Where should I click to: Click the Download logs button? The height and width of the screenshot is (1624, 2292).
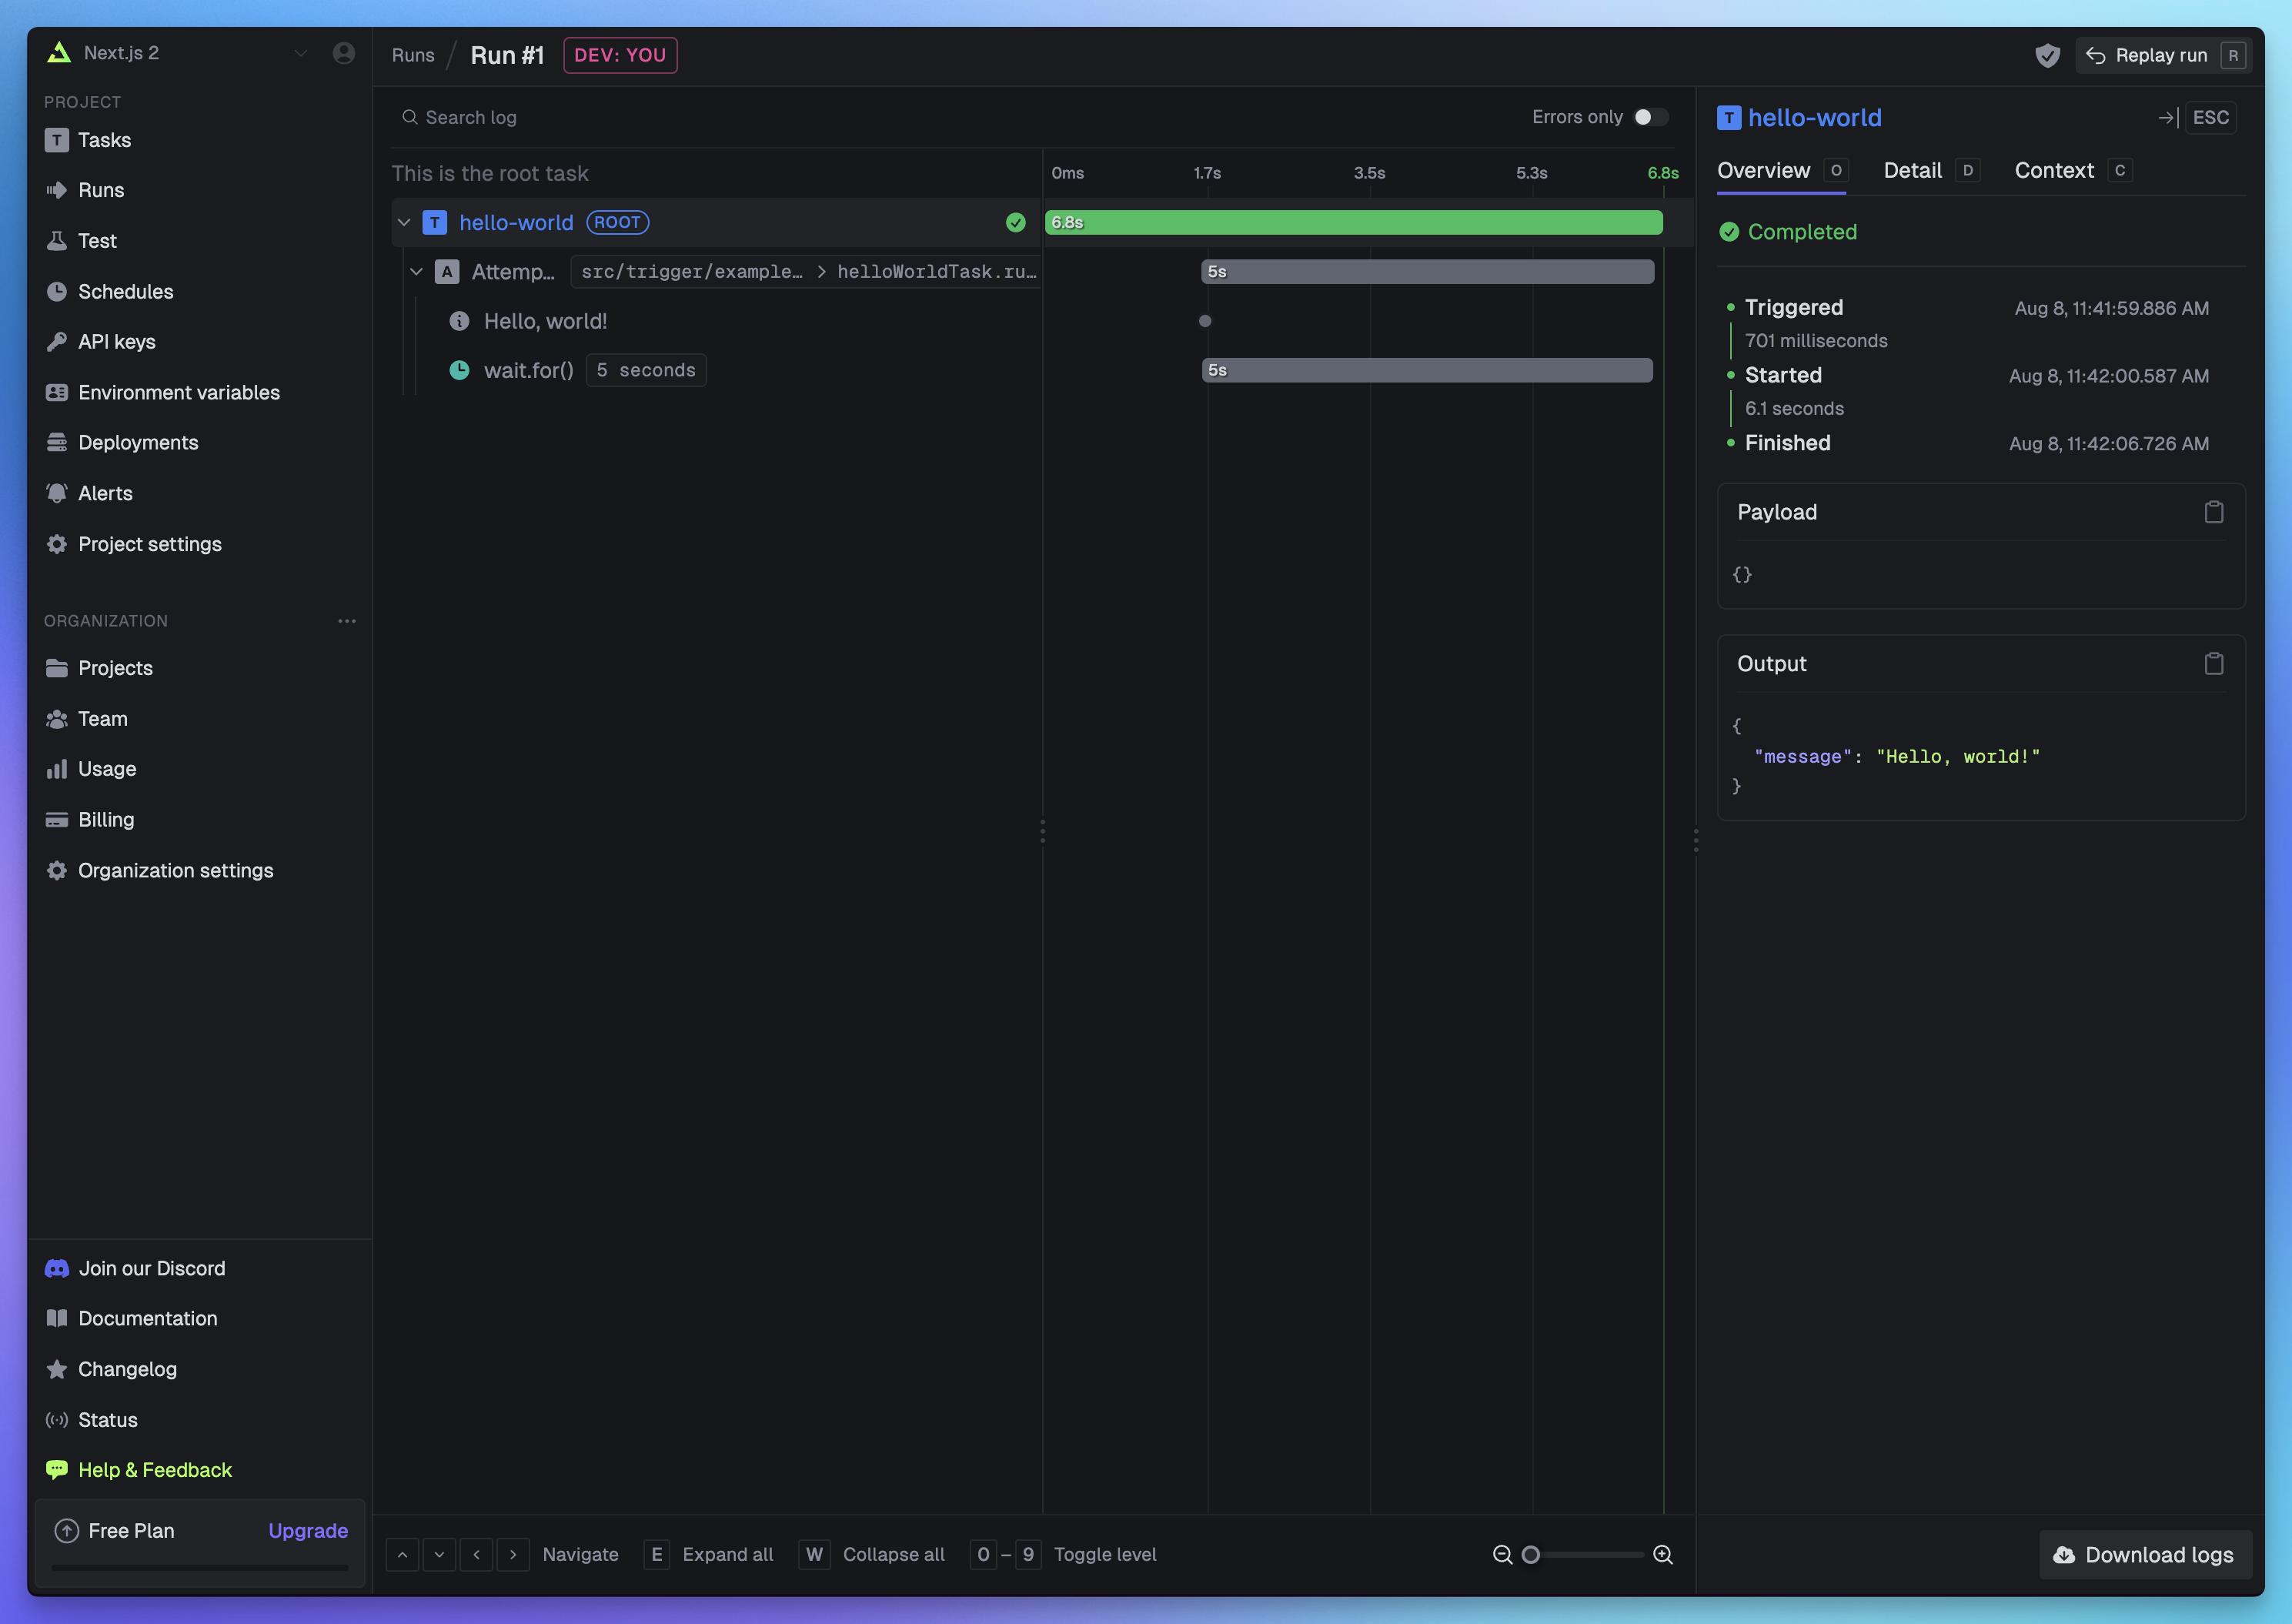pos(2145,1554)
